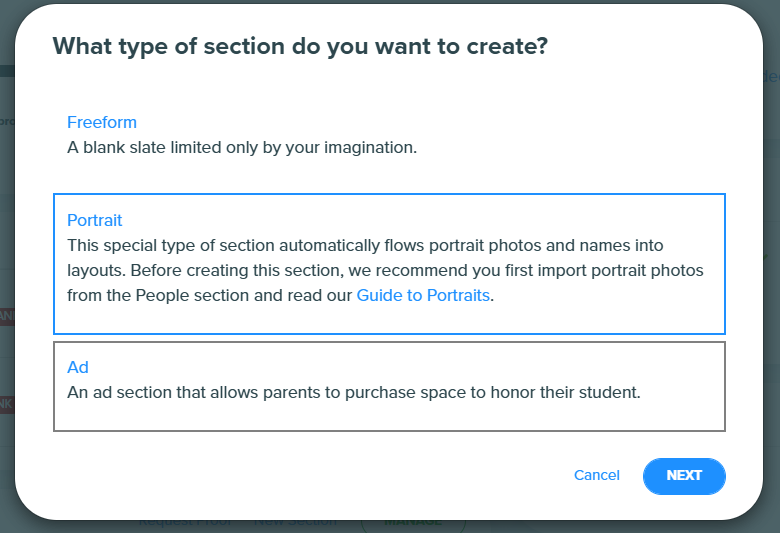
Task: Cancel the section creation dialog
Action: [596, 475]
